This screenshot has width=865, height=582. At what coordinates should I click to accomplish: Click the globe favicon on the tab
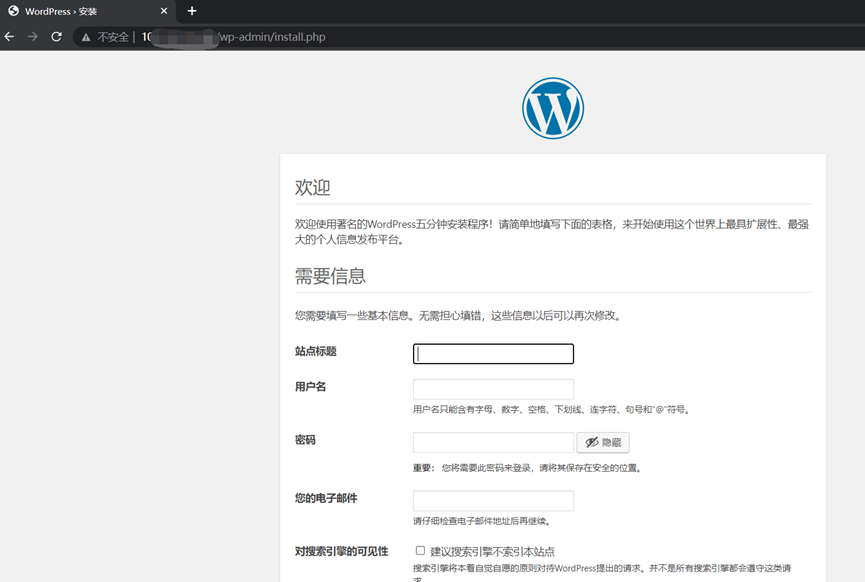pos(13,11)
